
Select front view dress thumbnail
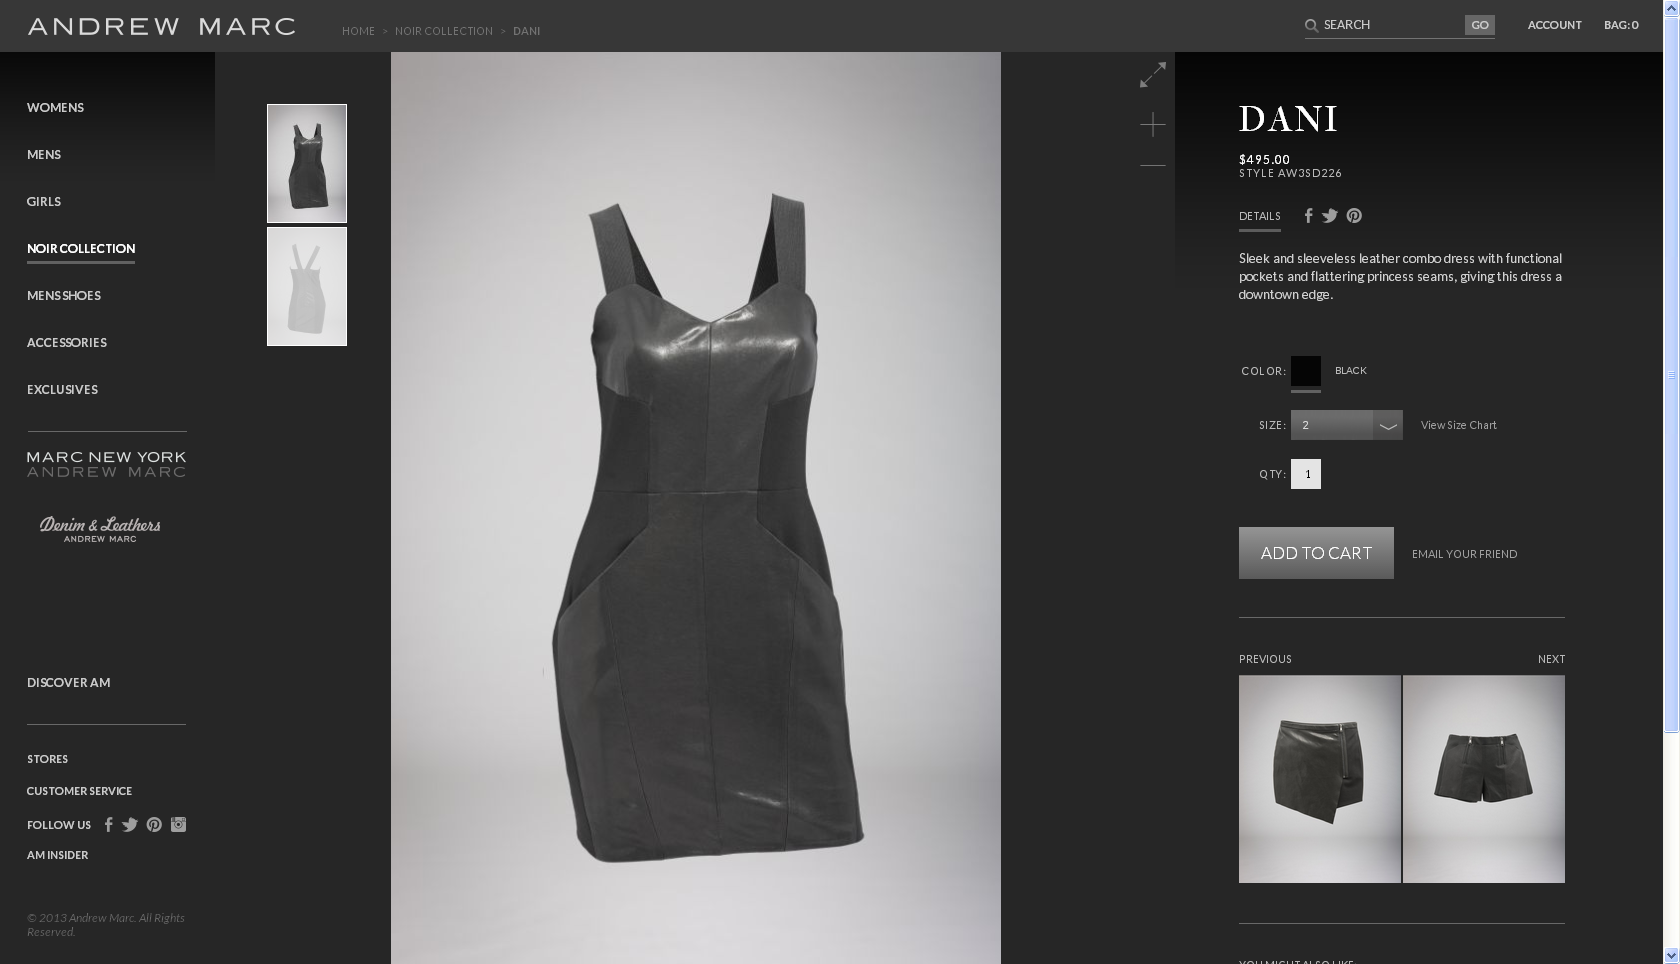pyautogui.click(x=307, y=163)
